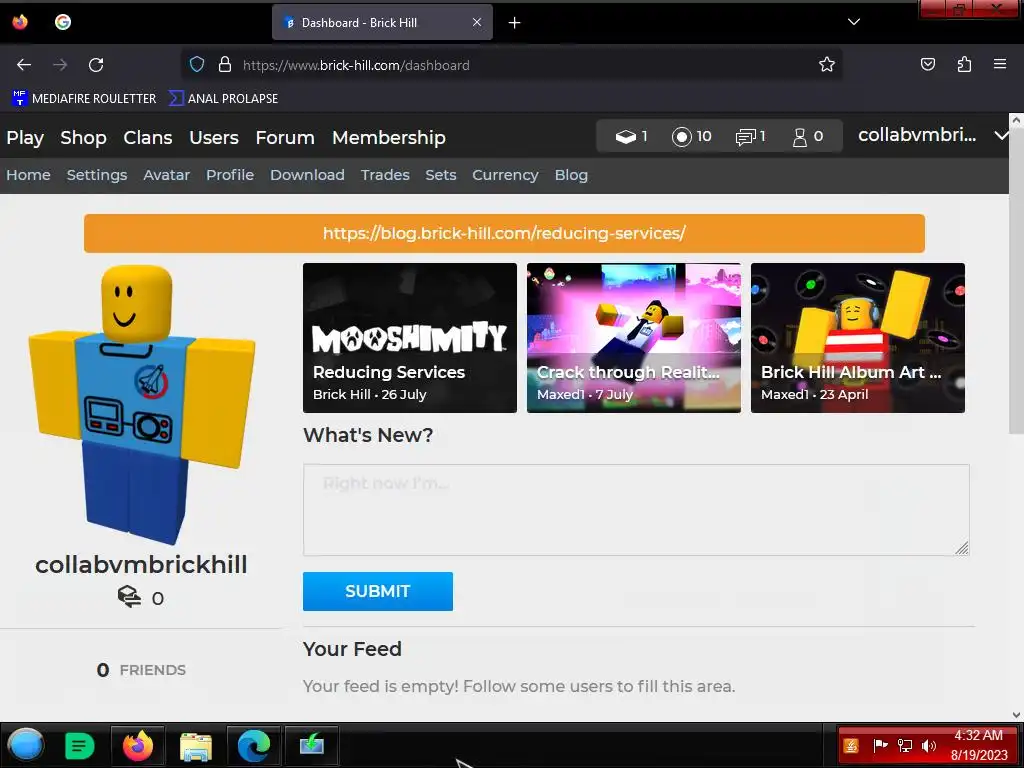1024x768 pixels.
Task: Bookmark this page with star icon
Action: 827,65
